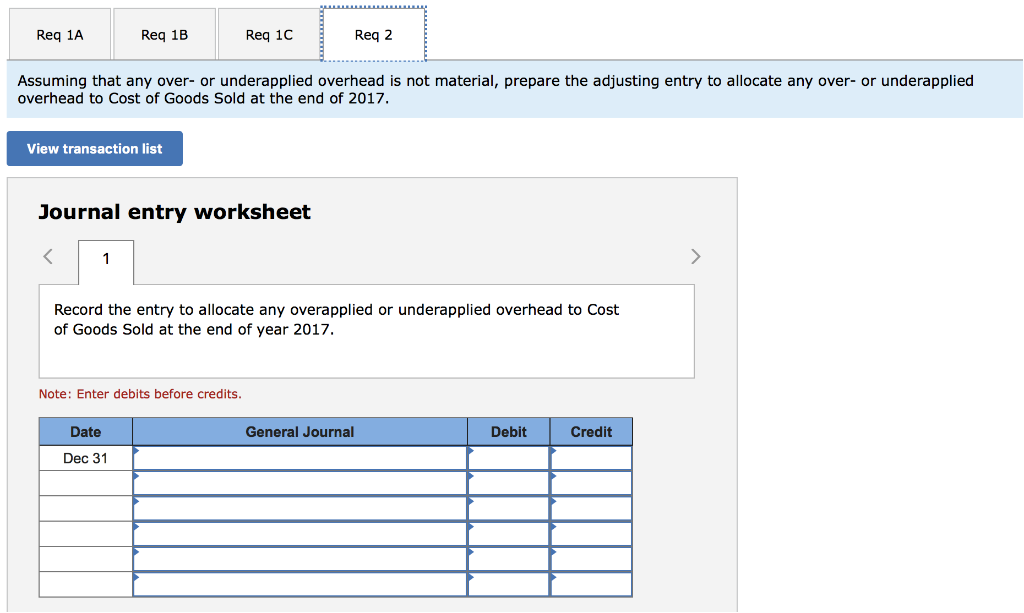Screen dimensions: 1024x613
Task: Click the Credit column header
Action: (x=591, y=432)
